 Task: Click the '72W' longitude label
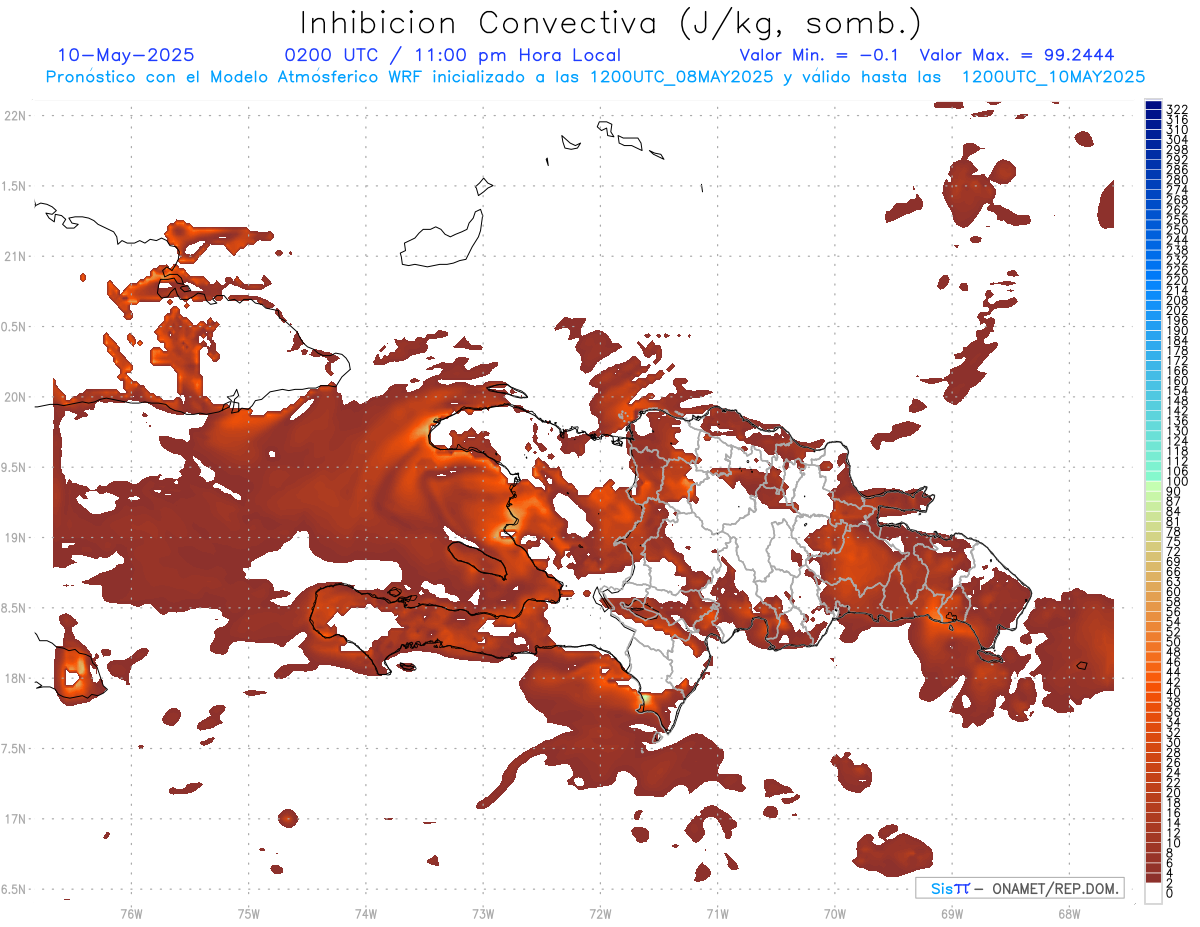click(x=600, y=913)
